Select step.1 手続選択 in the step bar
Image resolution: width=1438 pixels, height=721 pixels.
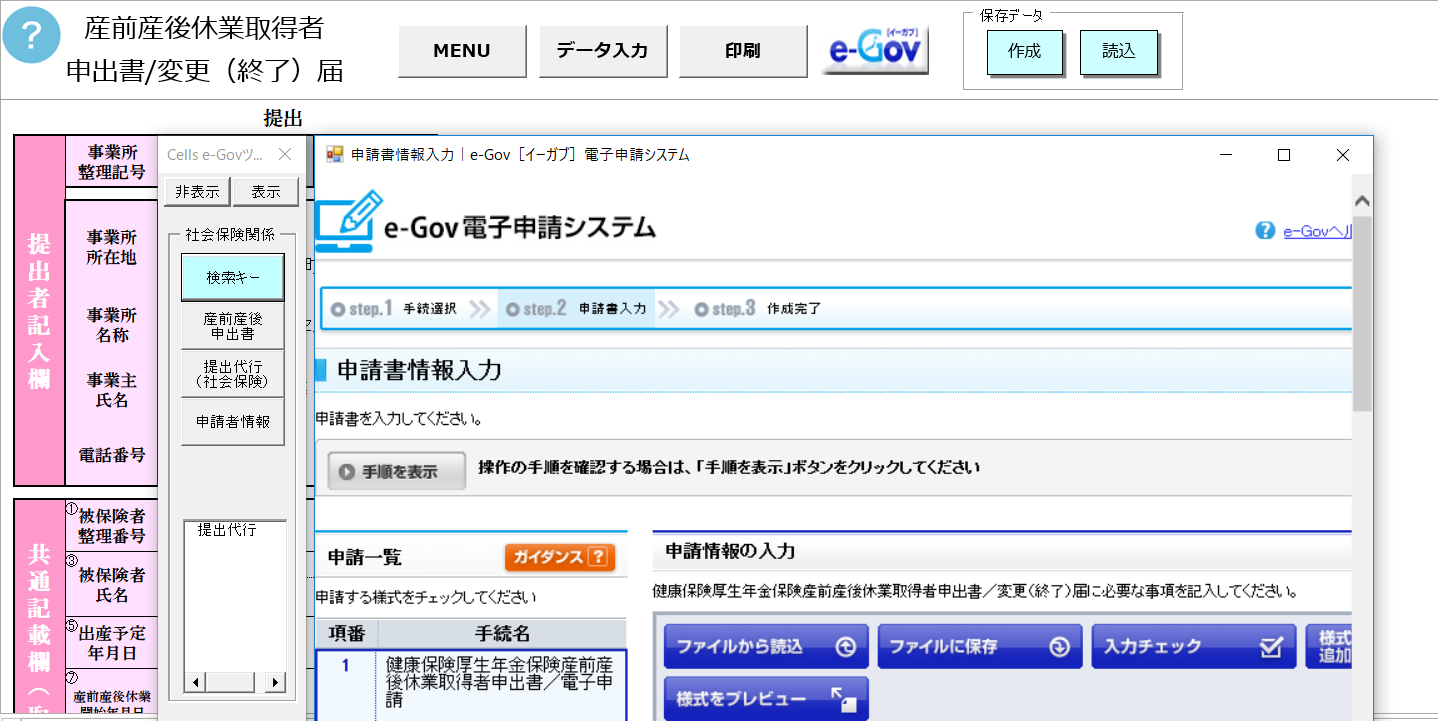click(x=394, y=309)
